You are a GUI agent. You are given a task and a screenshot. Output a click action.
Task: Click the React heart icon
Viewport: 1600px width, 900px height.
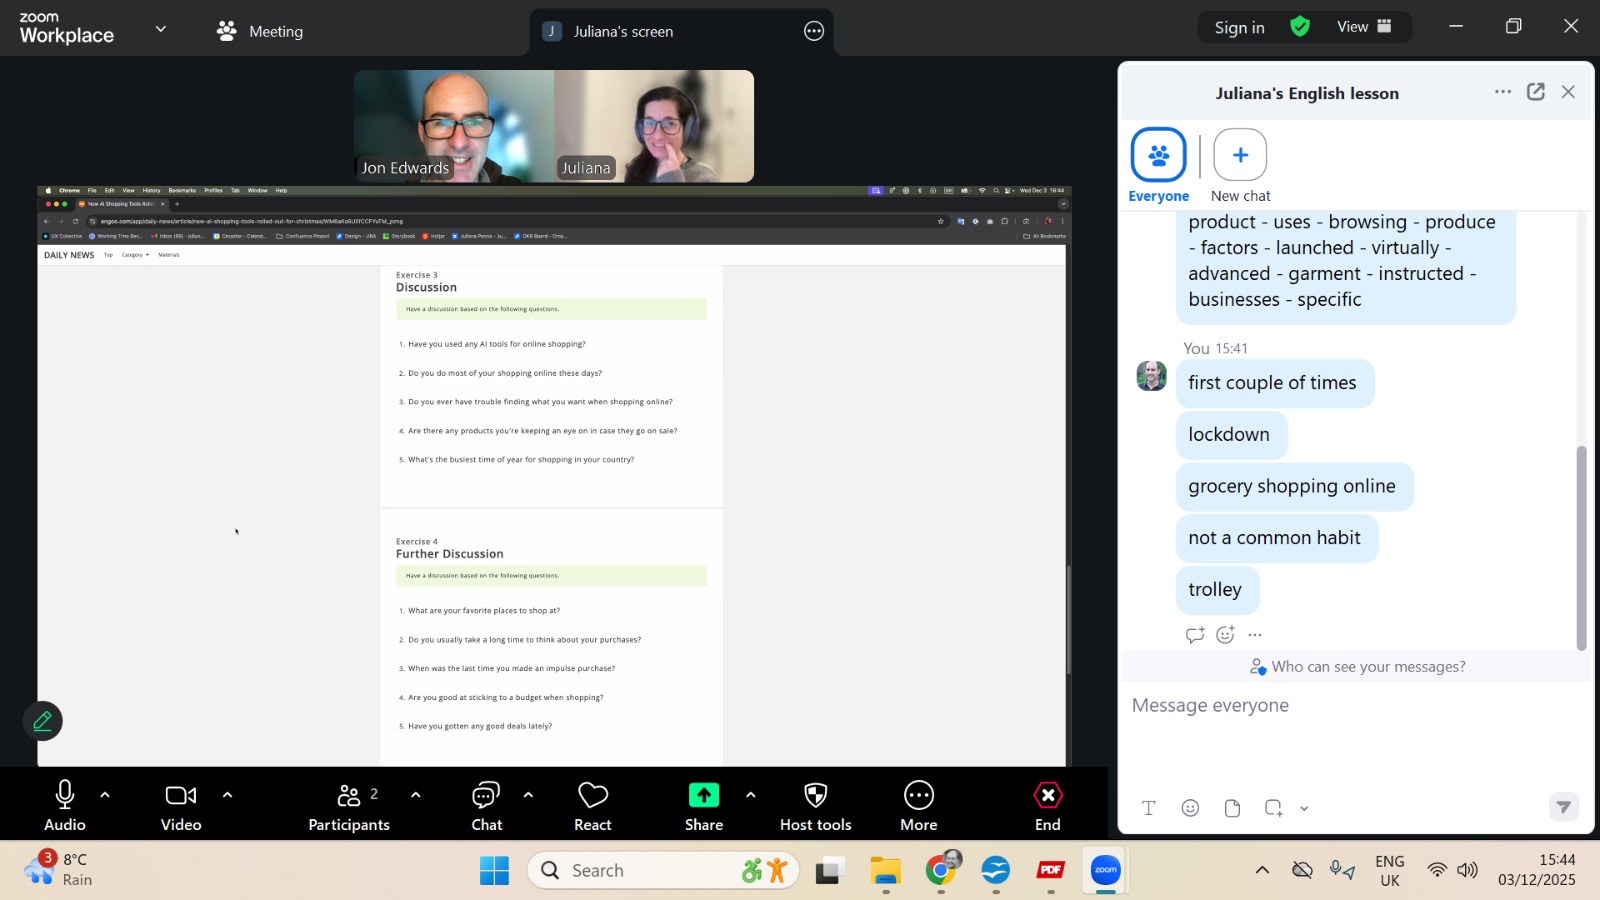(x=592, y=796)
